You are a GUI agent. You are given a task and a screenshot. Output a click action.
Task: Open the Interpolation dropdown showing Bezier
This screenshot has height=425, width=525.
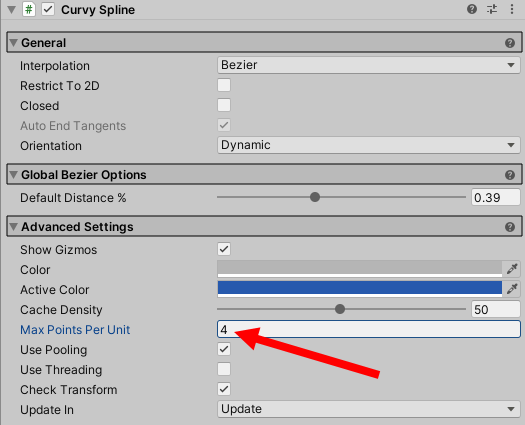[369, 65]
